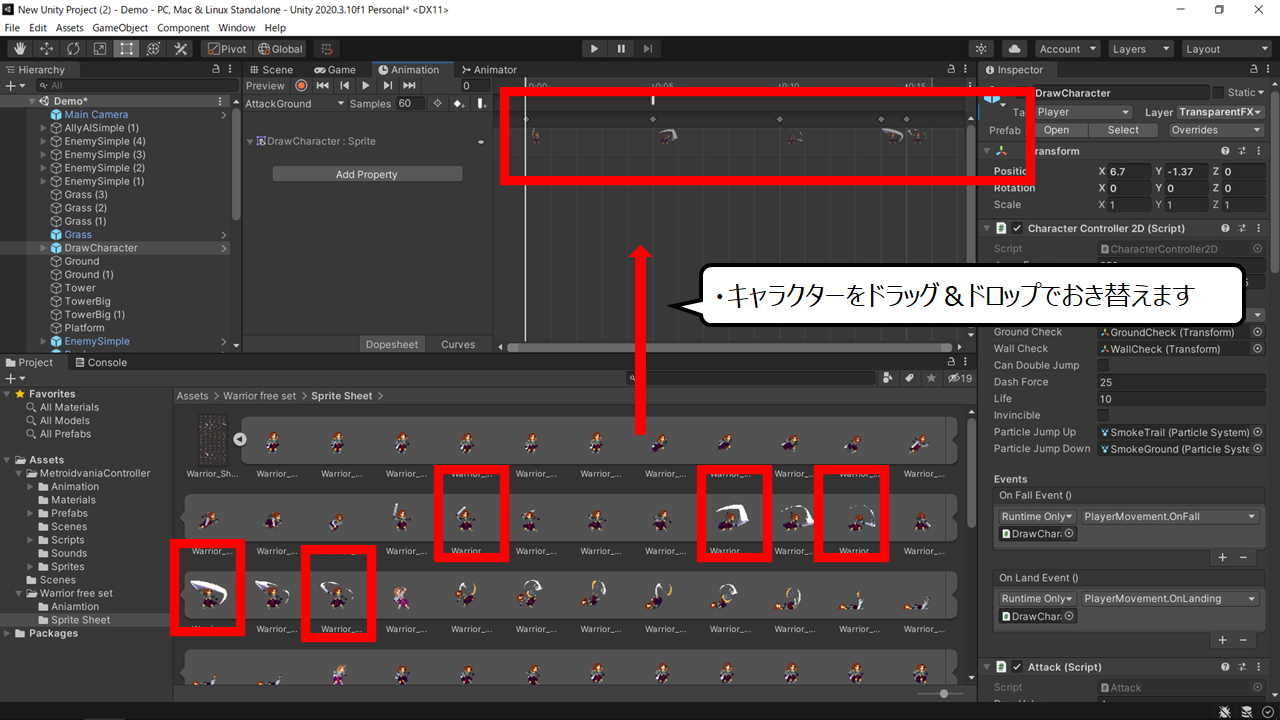Enable animation record button

pos(301,86)
